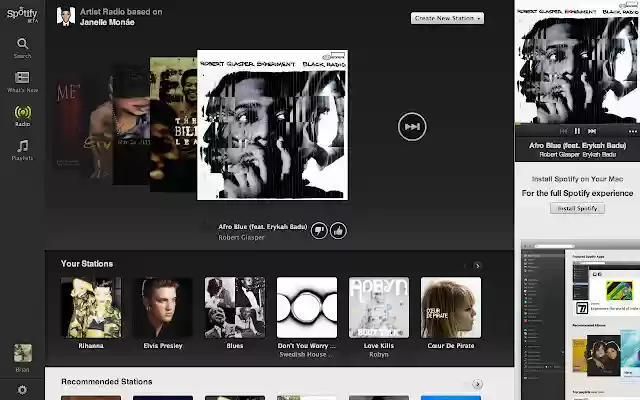640x400 pixels.
Task: Click the Recommended Stations heading
Action: (107, 382)
